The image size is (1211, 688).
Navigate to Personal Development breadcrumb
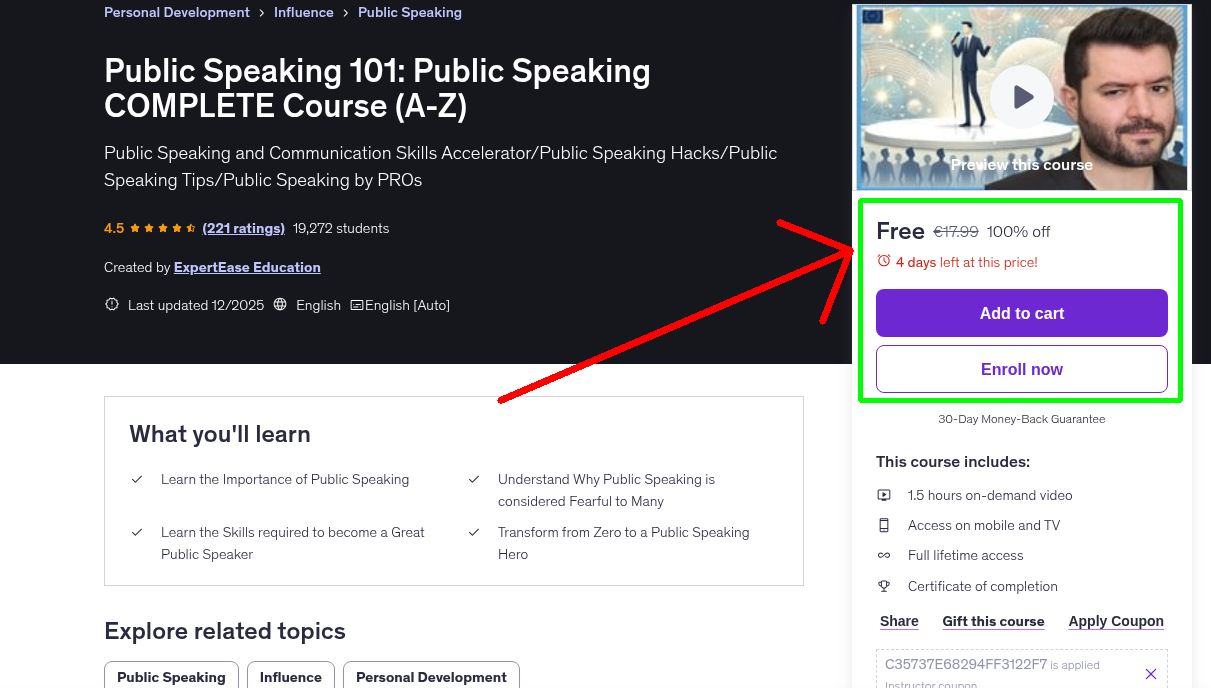pyautogui.click(x=176, y=12)
